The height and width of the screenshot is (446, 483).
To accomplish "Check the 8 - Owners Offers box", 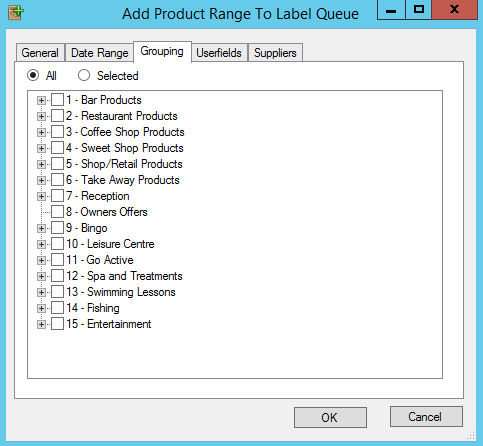I will tap(57, 212).
